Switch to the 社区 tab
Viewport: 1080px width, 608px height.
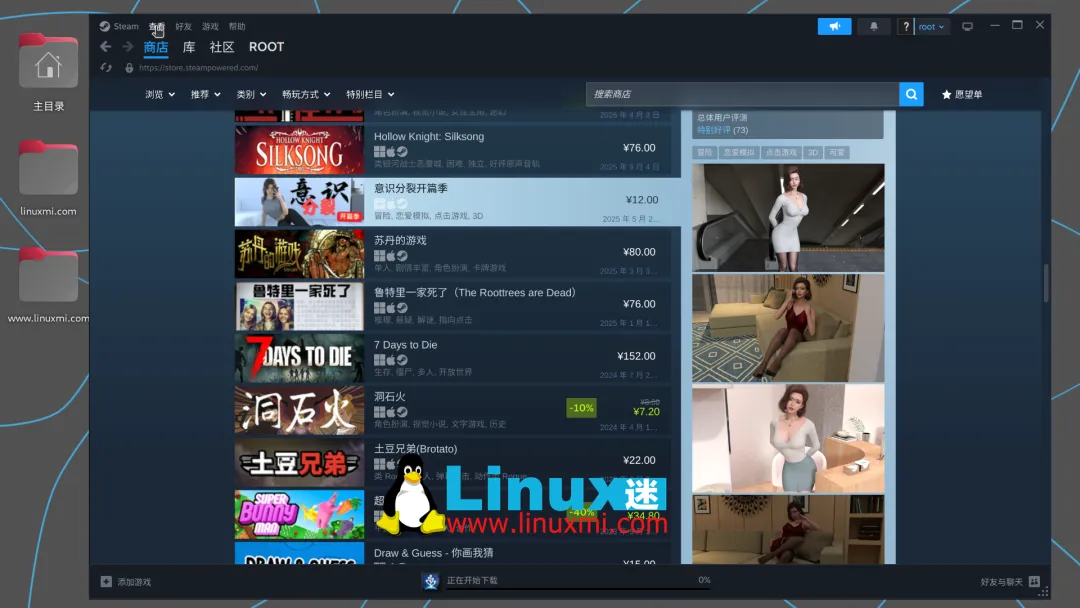pyautogui.click(x=222, y=47)
